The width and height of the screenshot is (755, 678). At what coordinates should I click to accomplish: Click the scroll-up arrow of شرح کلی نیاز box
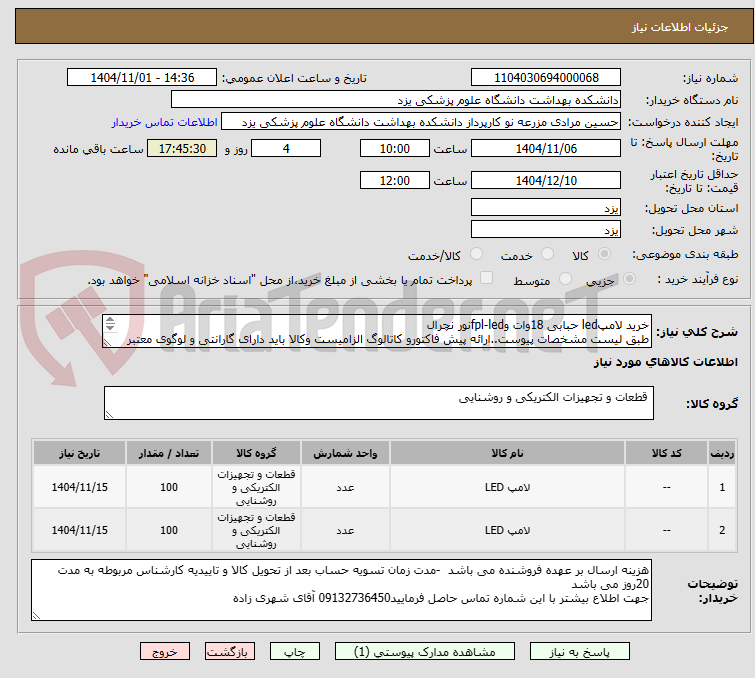pyautogui.click(x=110, y=320)
